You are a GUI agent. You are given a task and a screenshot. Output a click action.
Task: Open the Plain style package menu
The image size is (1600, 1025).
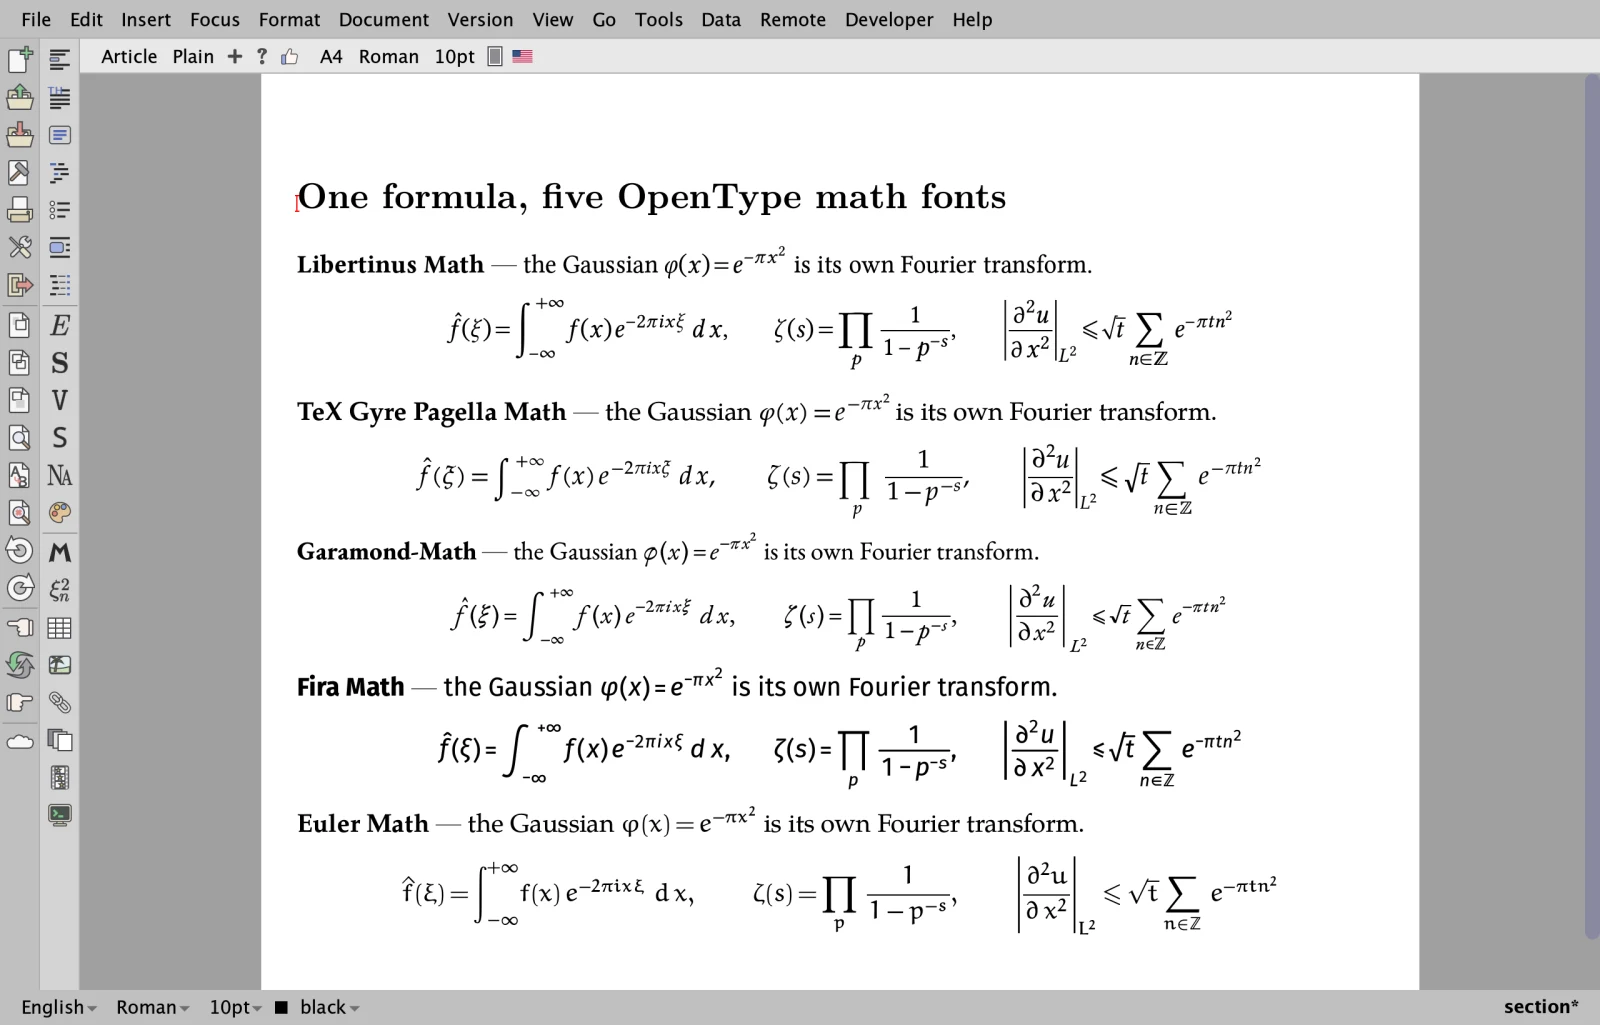[193, 57]
